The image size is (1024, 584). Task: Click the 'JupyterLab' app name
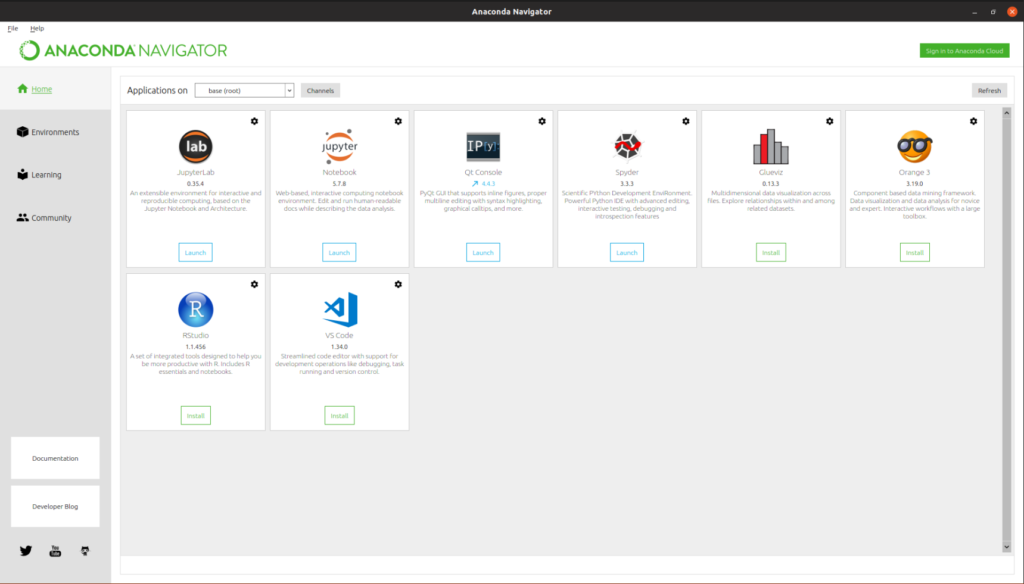tap(196, 172)
